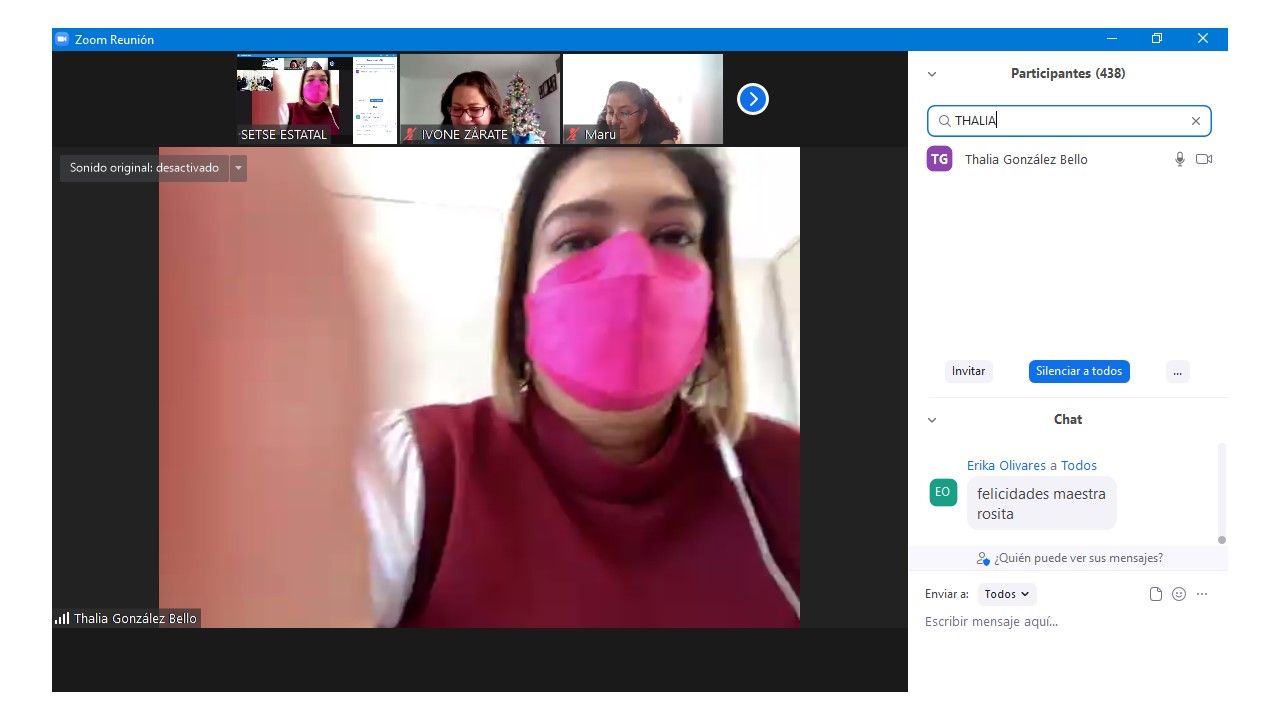Click Invitar button
Screen dimensions: 1280x720
pyautogui.click(x=968, y=371)
